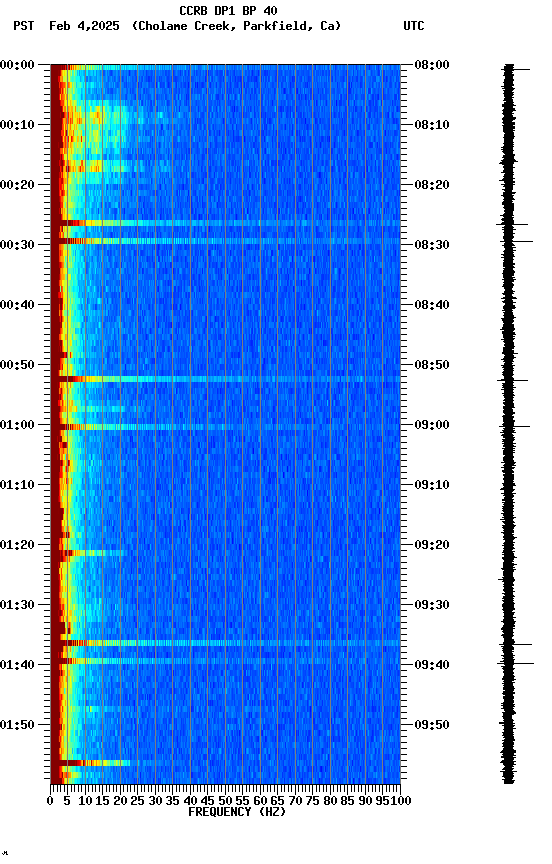Click the FREQUENCY (HZ) axis title
Image resolution: width=552 pixels, height=864 pixels.
[237, 812]
